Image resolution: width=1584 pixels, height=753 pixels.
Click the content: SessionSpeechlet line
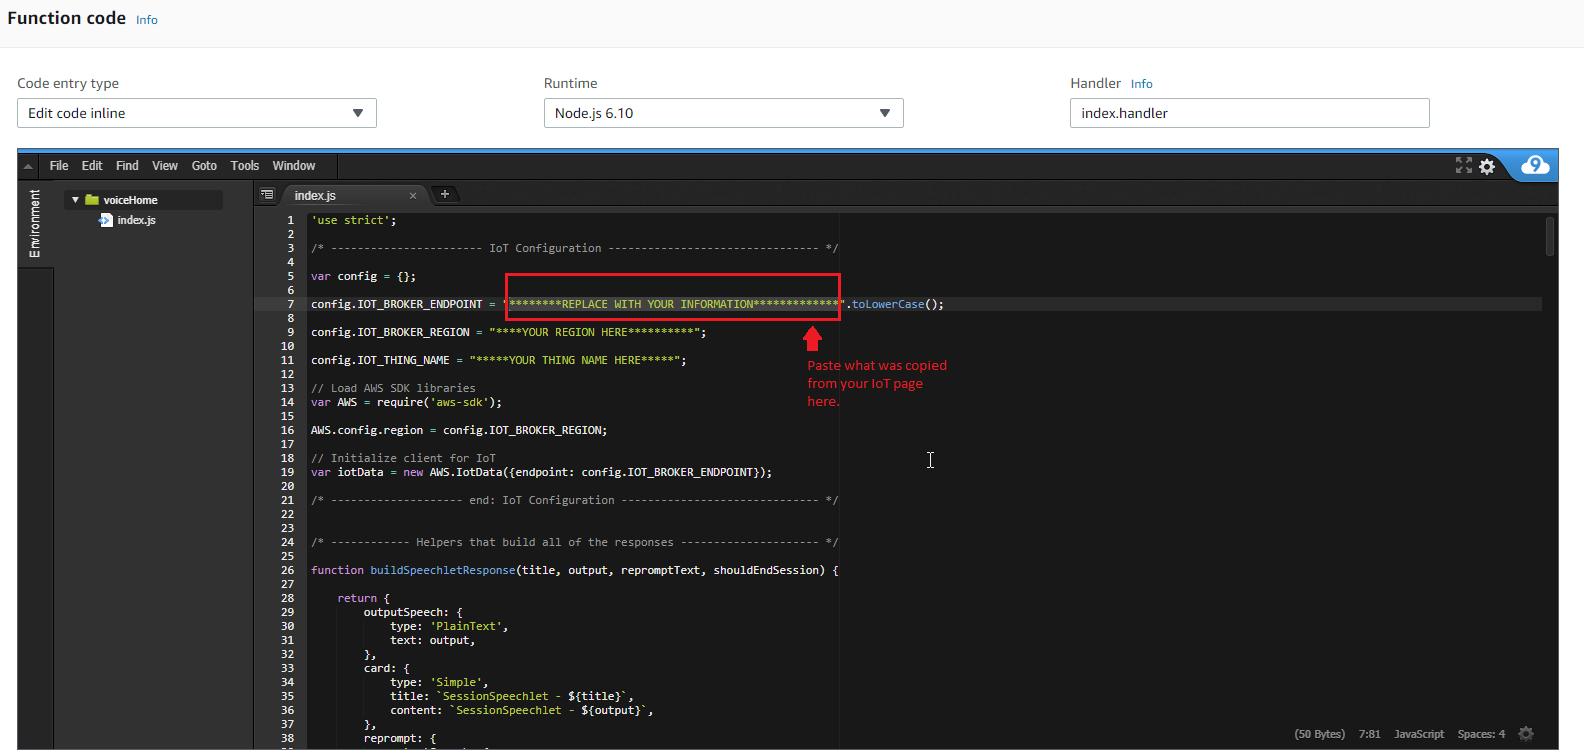coord(522,710)
